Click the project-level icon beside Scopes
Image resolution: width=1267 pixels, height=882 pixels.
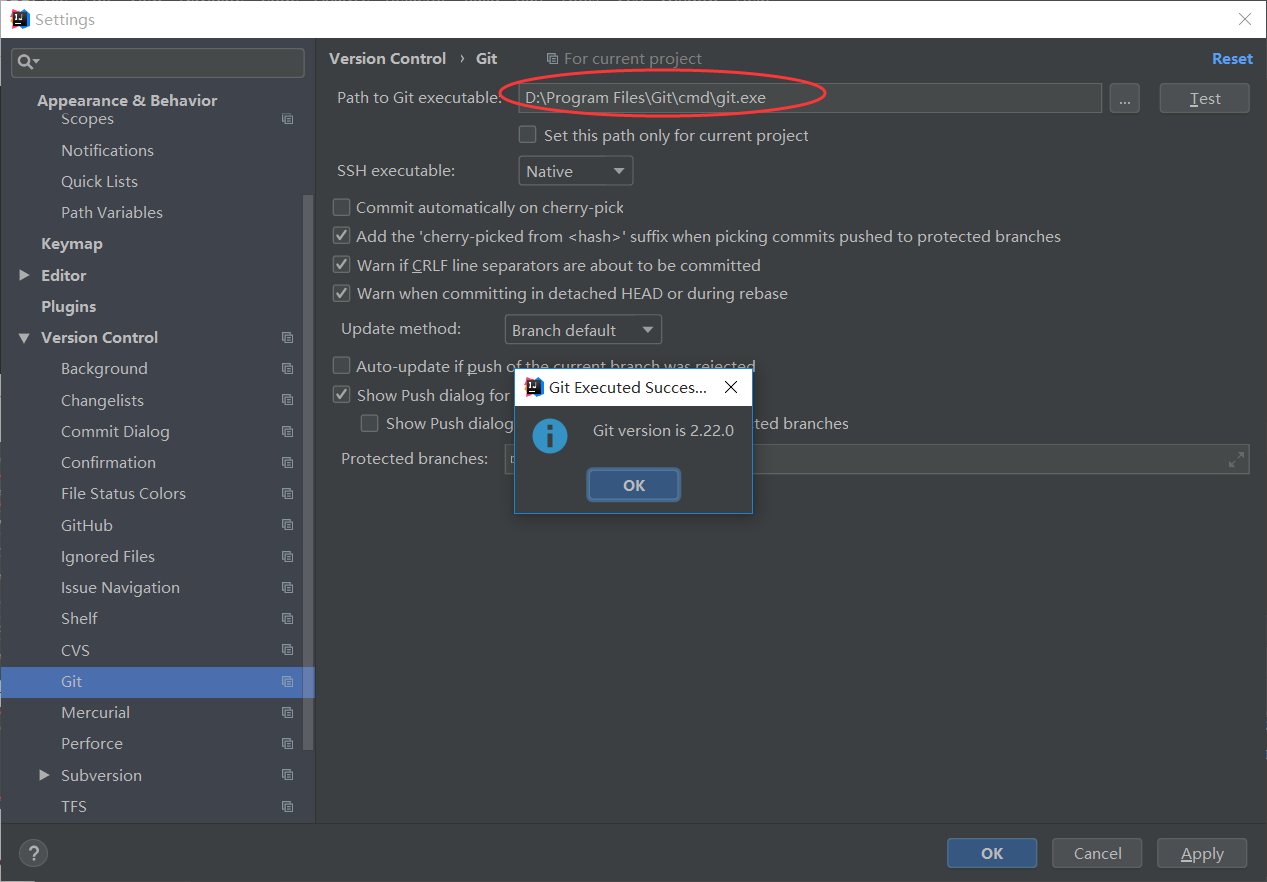[x=287, y=119]
